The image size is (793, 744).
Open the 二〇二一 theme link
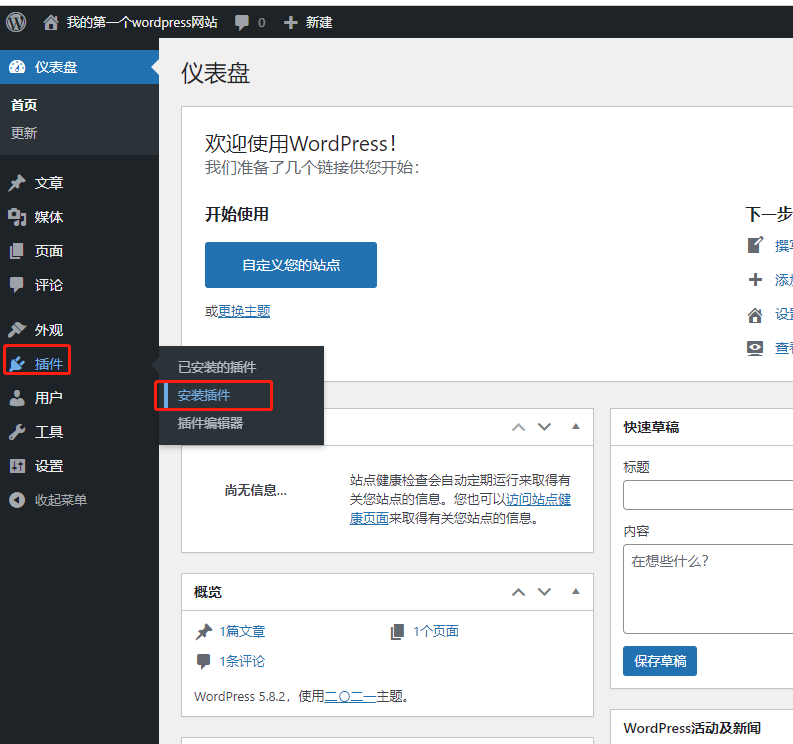350,696
